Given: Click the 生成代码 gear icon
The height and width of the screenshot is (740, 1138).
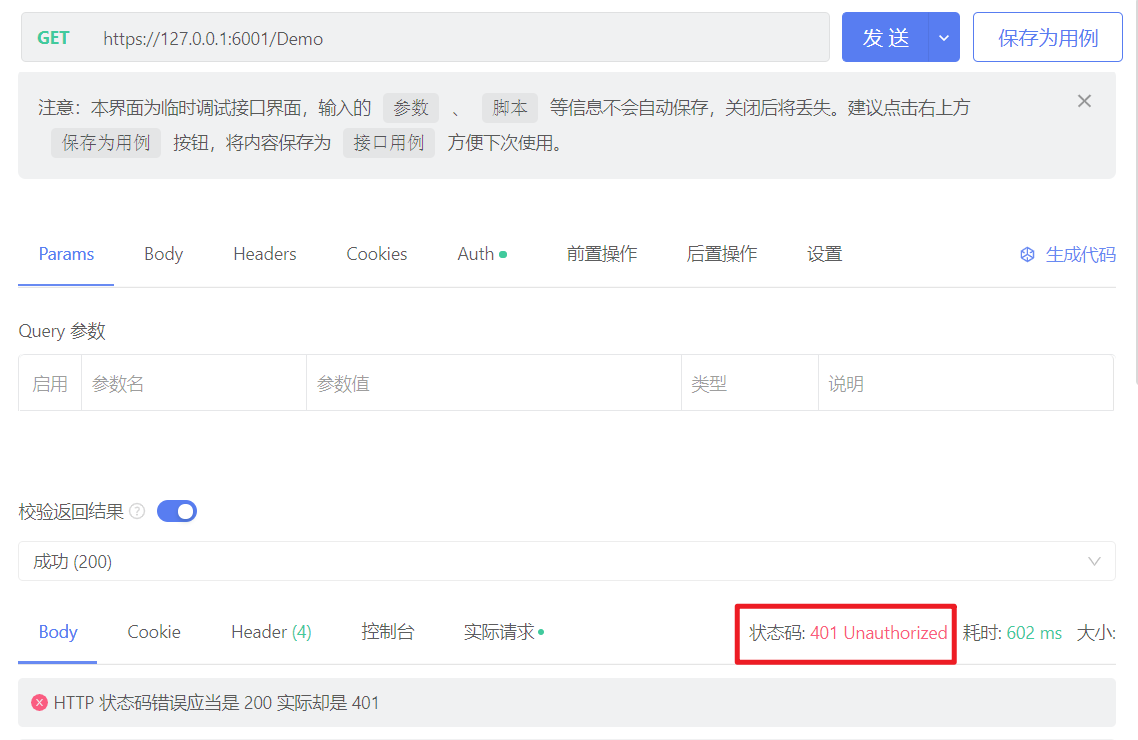Looking at the screenshot, I should pyautogui.click(x=1026, y=254).
